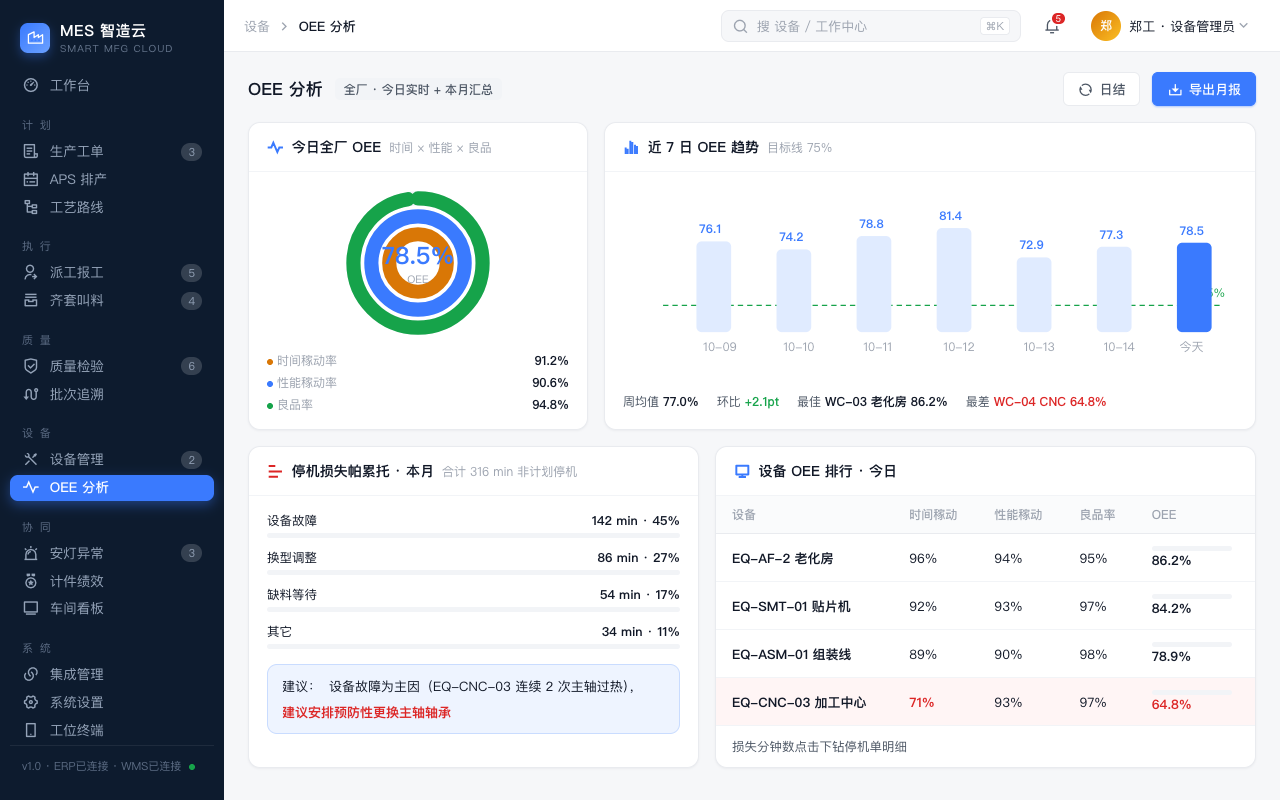Click the 生产工单 sidebar icon
The height and width of the screenshot is (800, 1280).
click(31, 151)
